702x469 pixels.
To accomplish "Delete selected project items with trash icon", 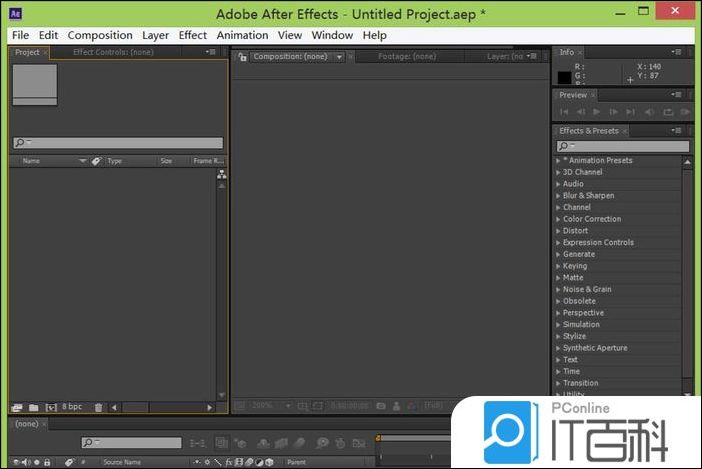I will pyautogui.click(x=98, y=407).
